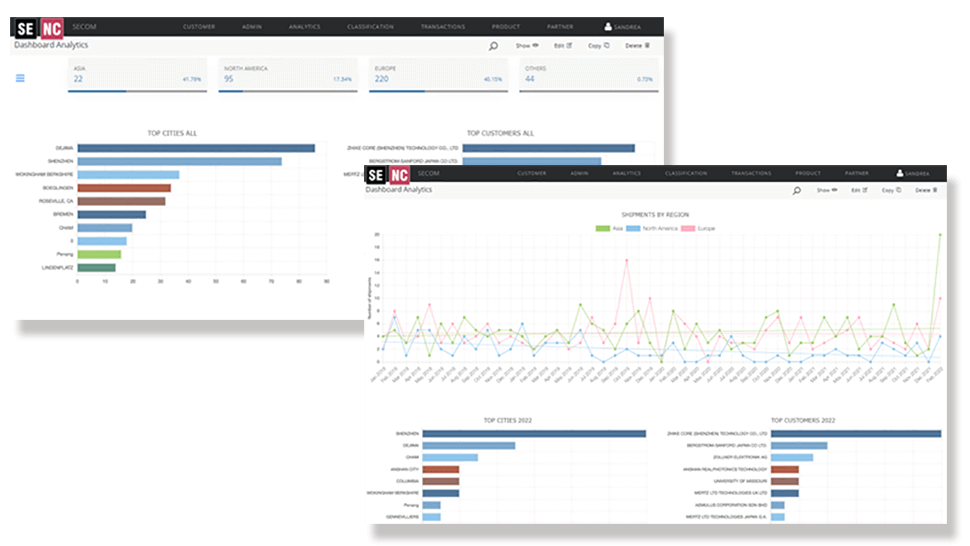Image resolution: width=970 pixels, height=546 pixels.
Task: Click the search magnifier above the shipments chart
Action: coord(797,189)
